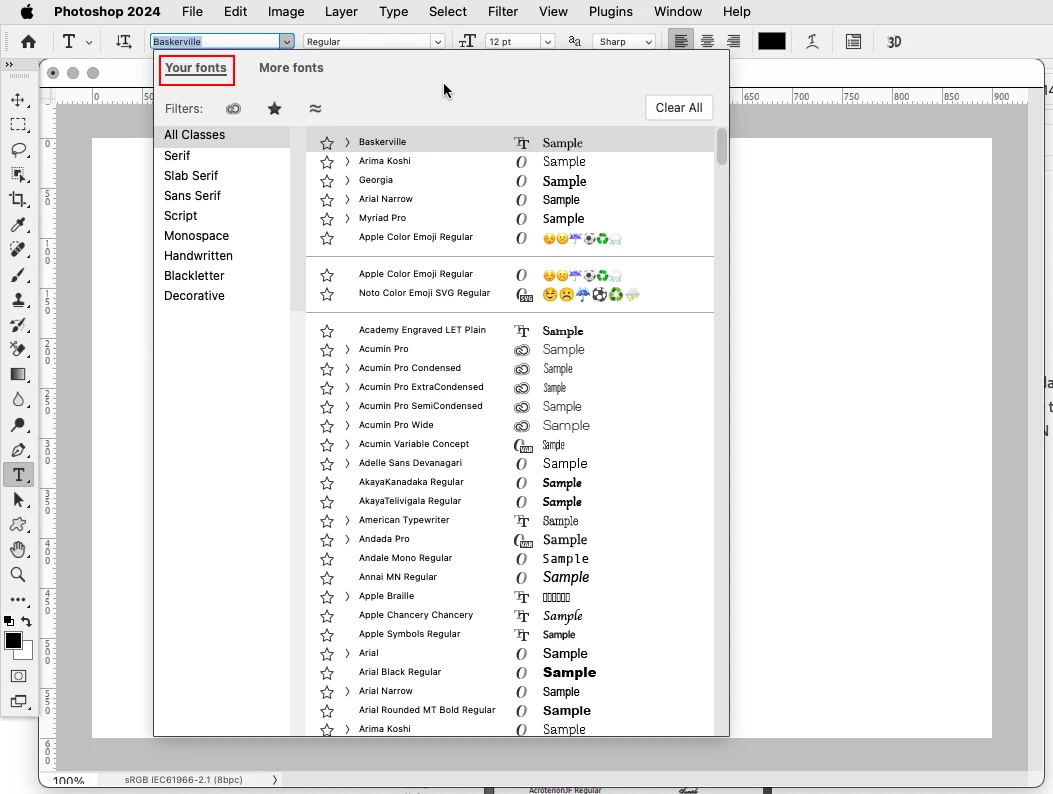Open the Type menu

(x=393, y=11)
